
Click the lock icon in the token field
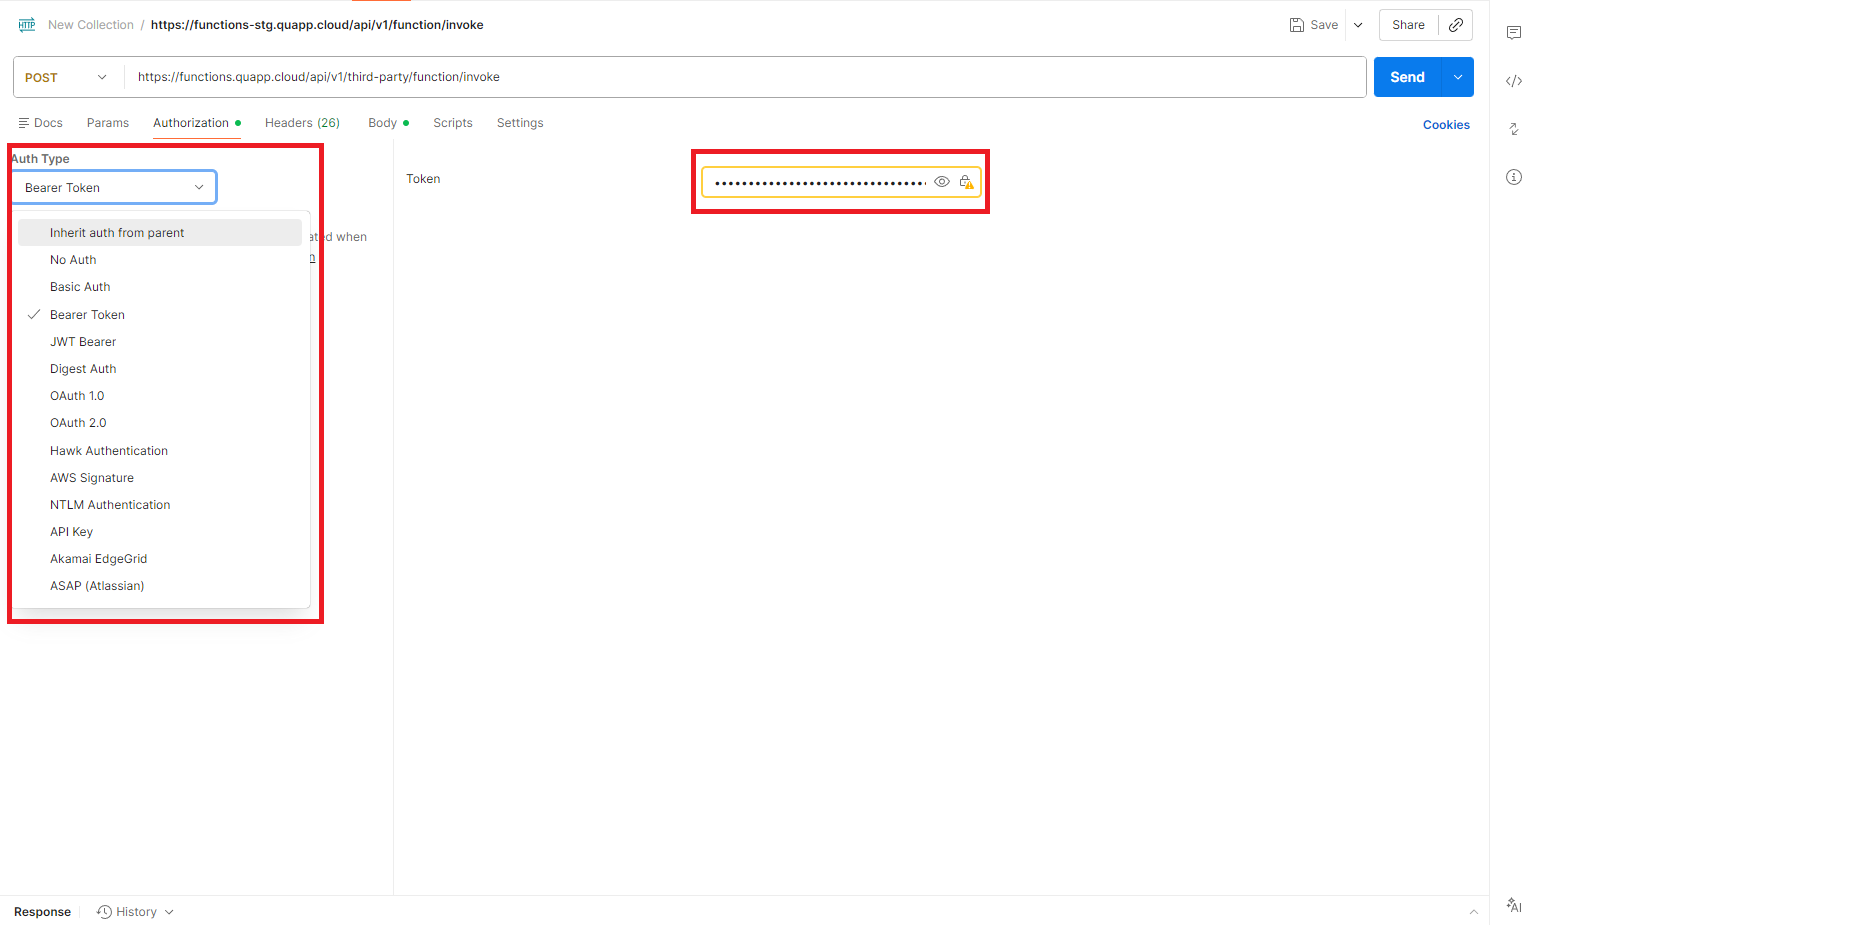click(965, 181)
